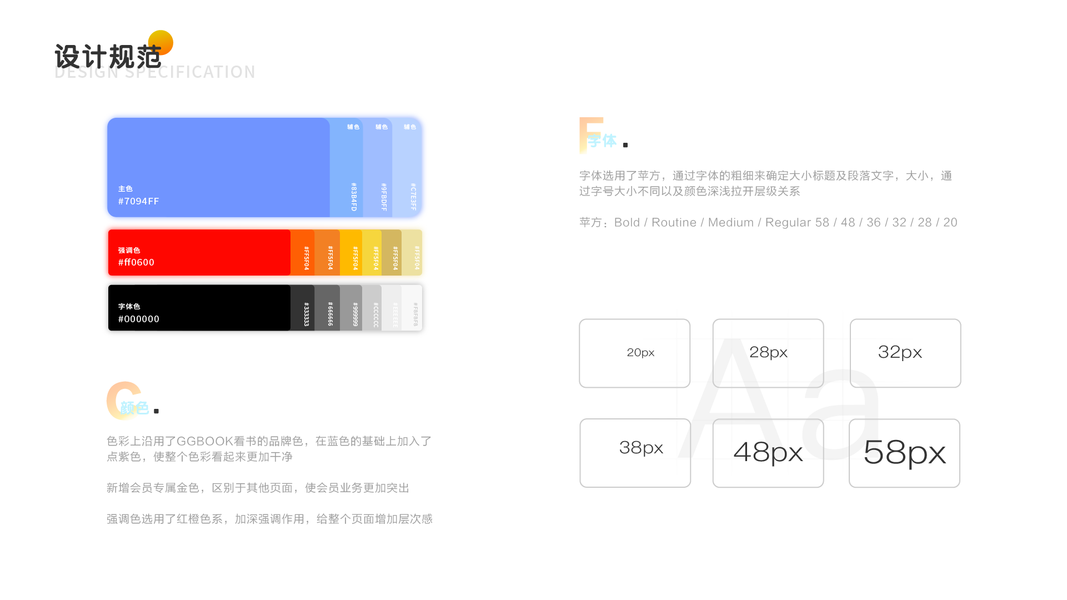Screen dimensions: 1067x600
Task: Choose the gray swatch #666666
Action: pos(327,307)
